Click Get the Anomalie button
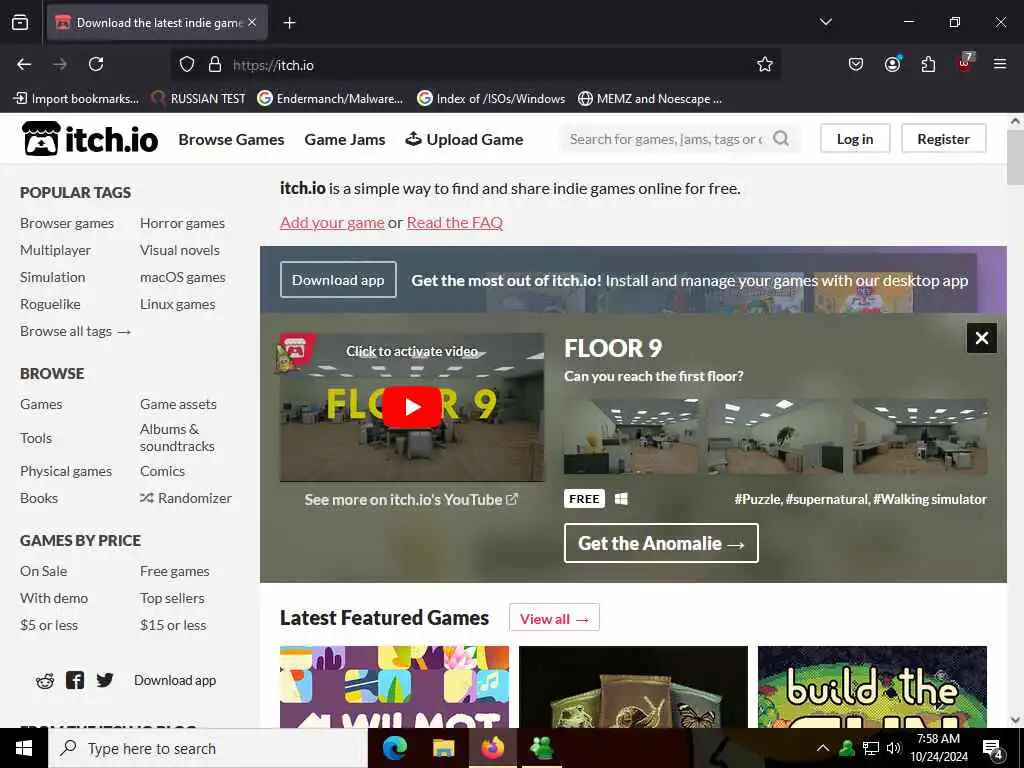Viewport: 1024px width, 768px height. point(661,543)
